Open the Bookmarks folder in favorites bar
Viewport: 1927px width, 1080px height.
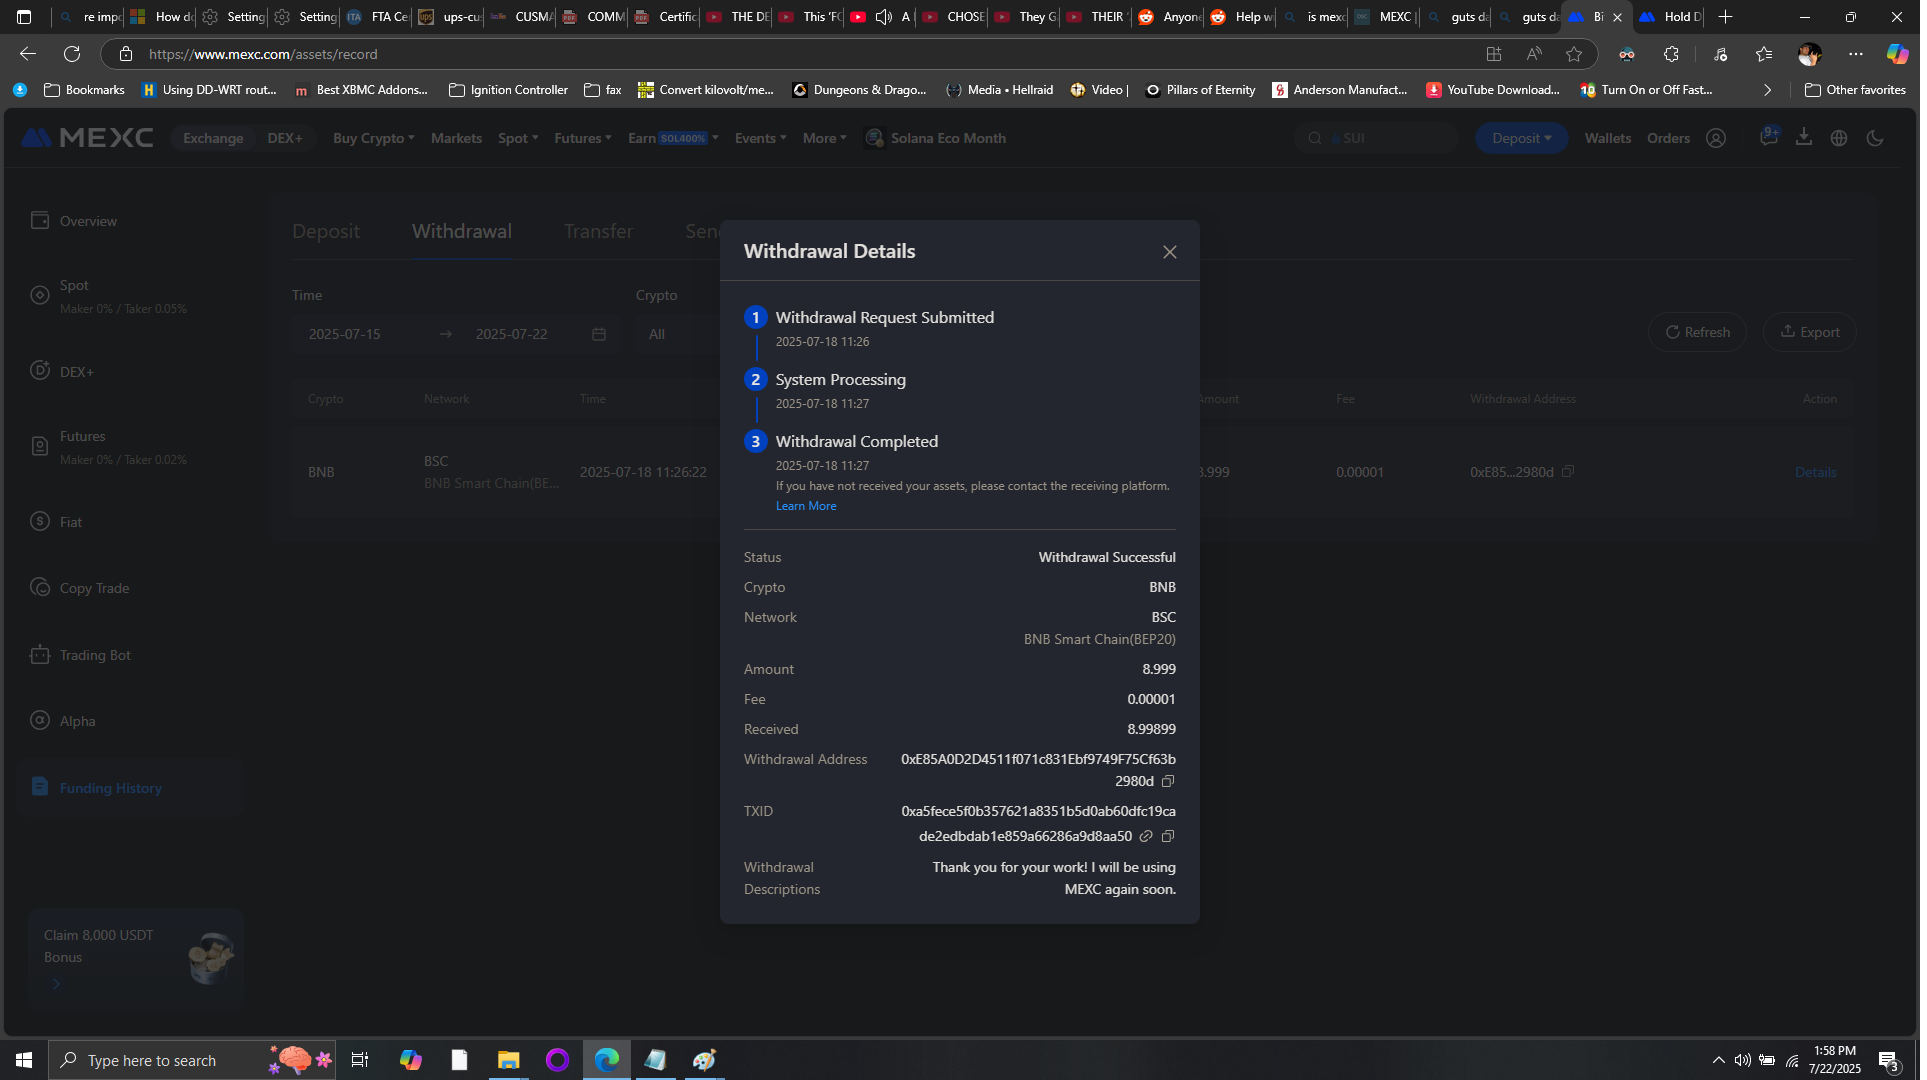85,90
